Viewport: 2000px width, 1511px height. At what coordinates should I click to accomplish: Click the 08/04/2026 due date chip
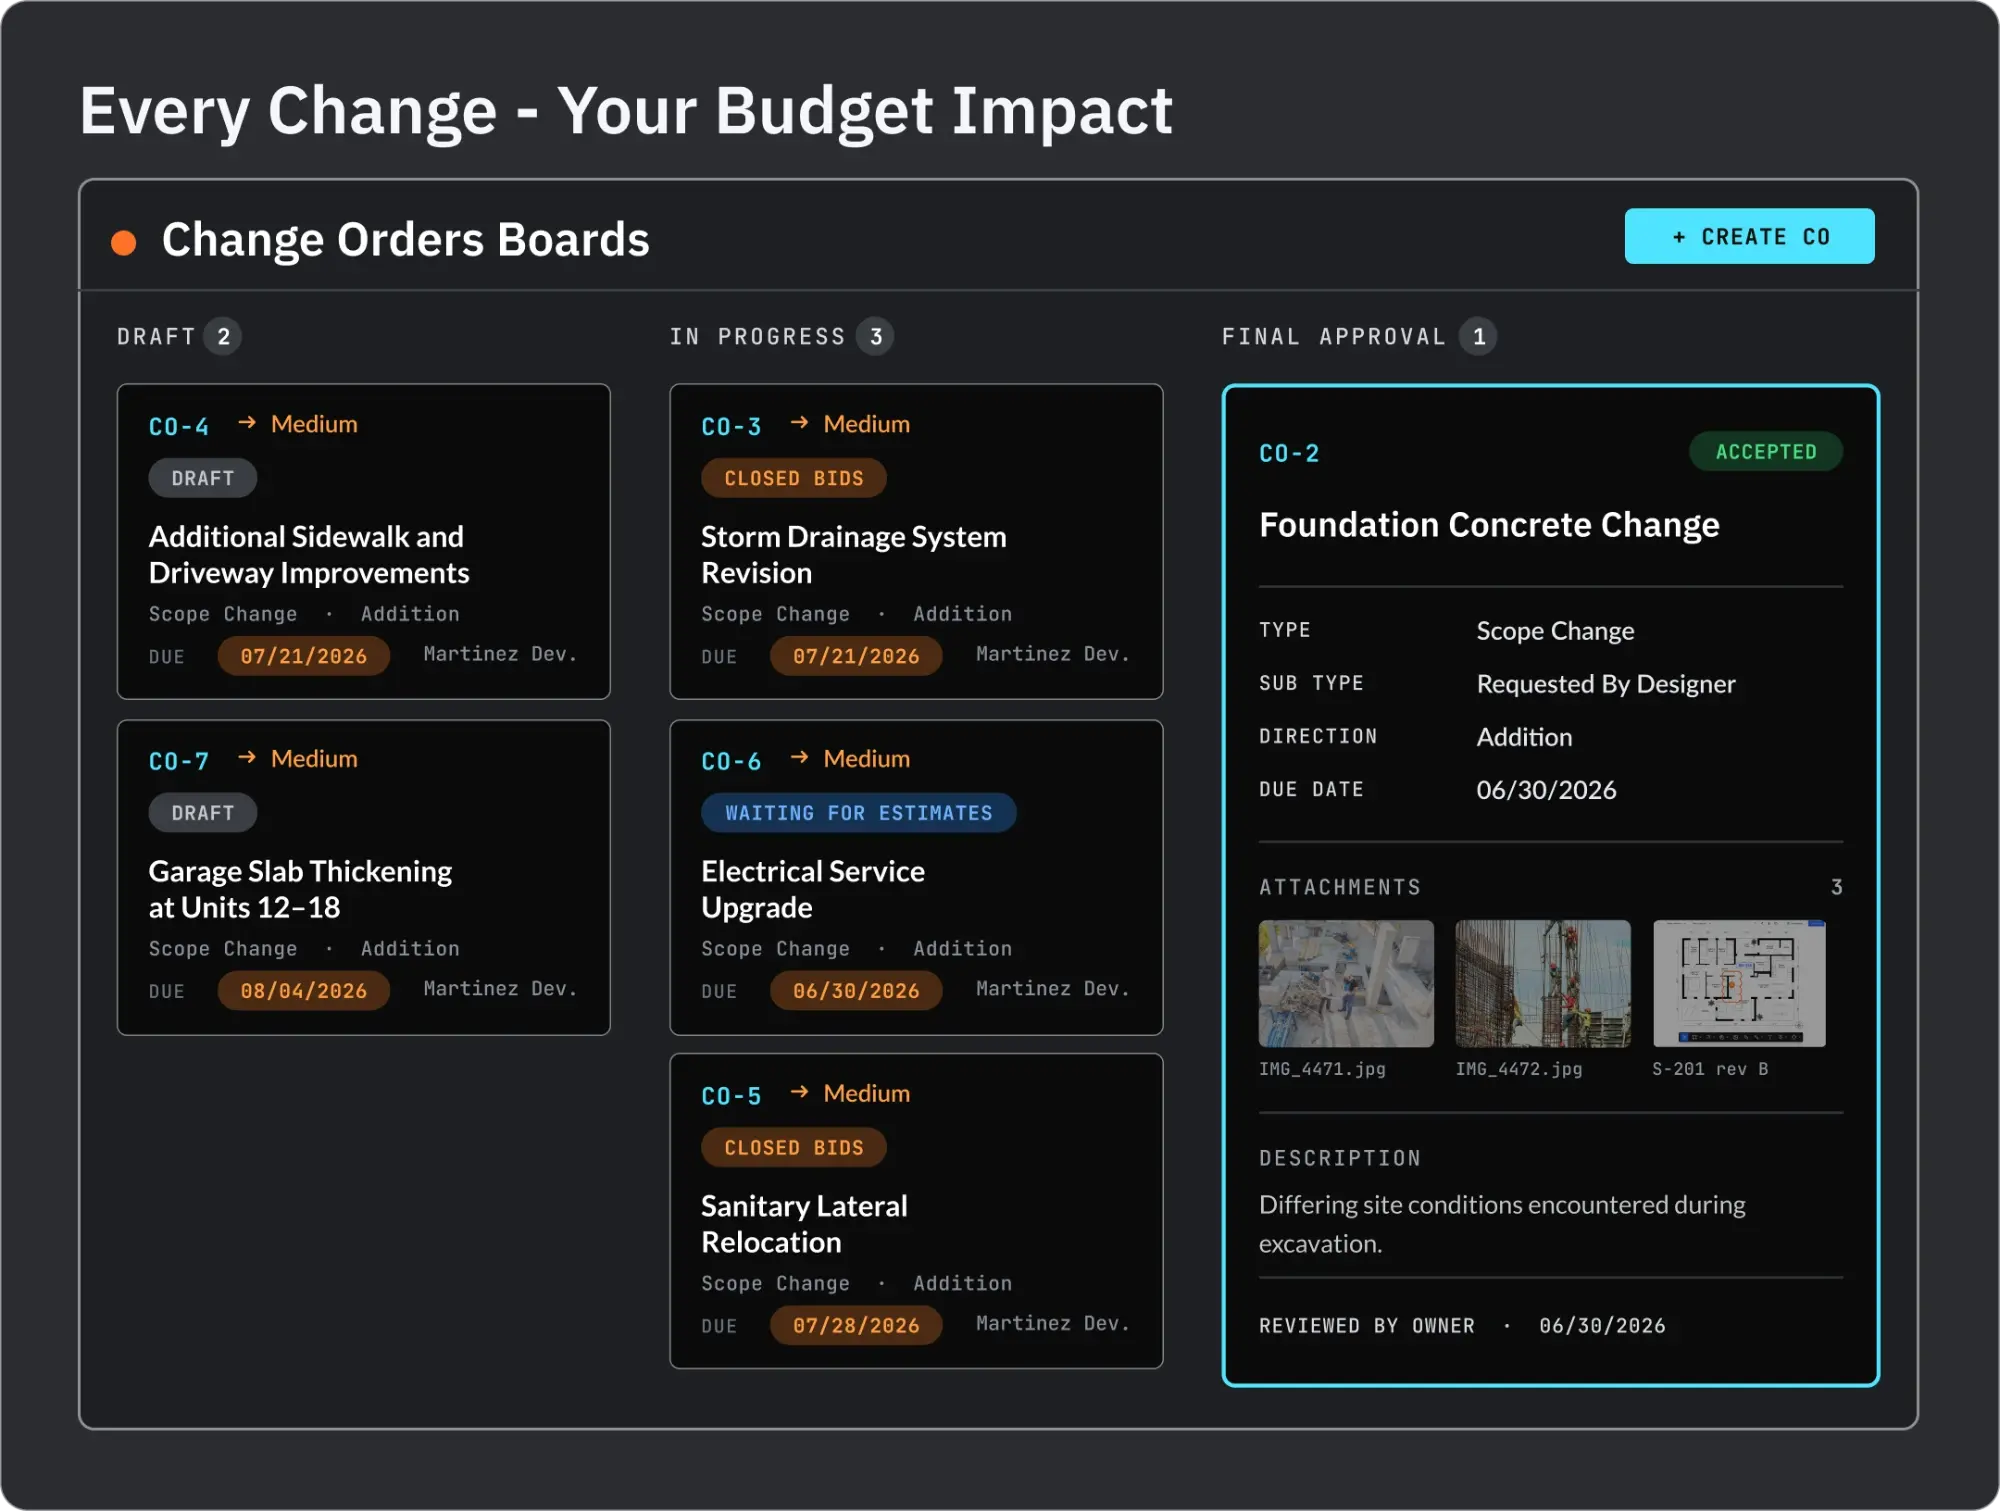click(x=304, y=991)
